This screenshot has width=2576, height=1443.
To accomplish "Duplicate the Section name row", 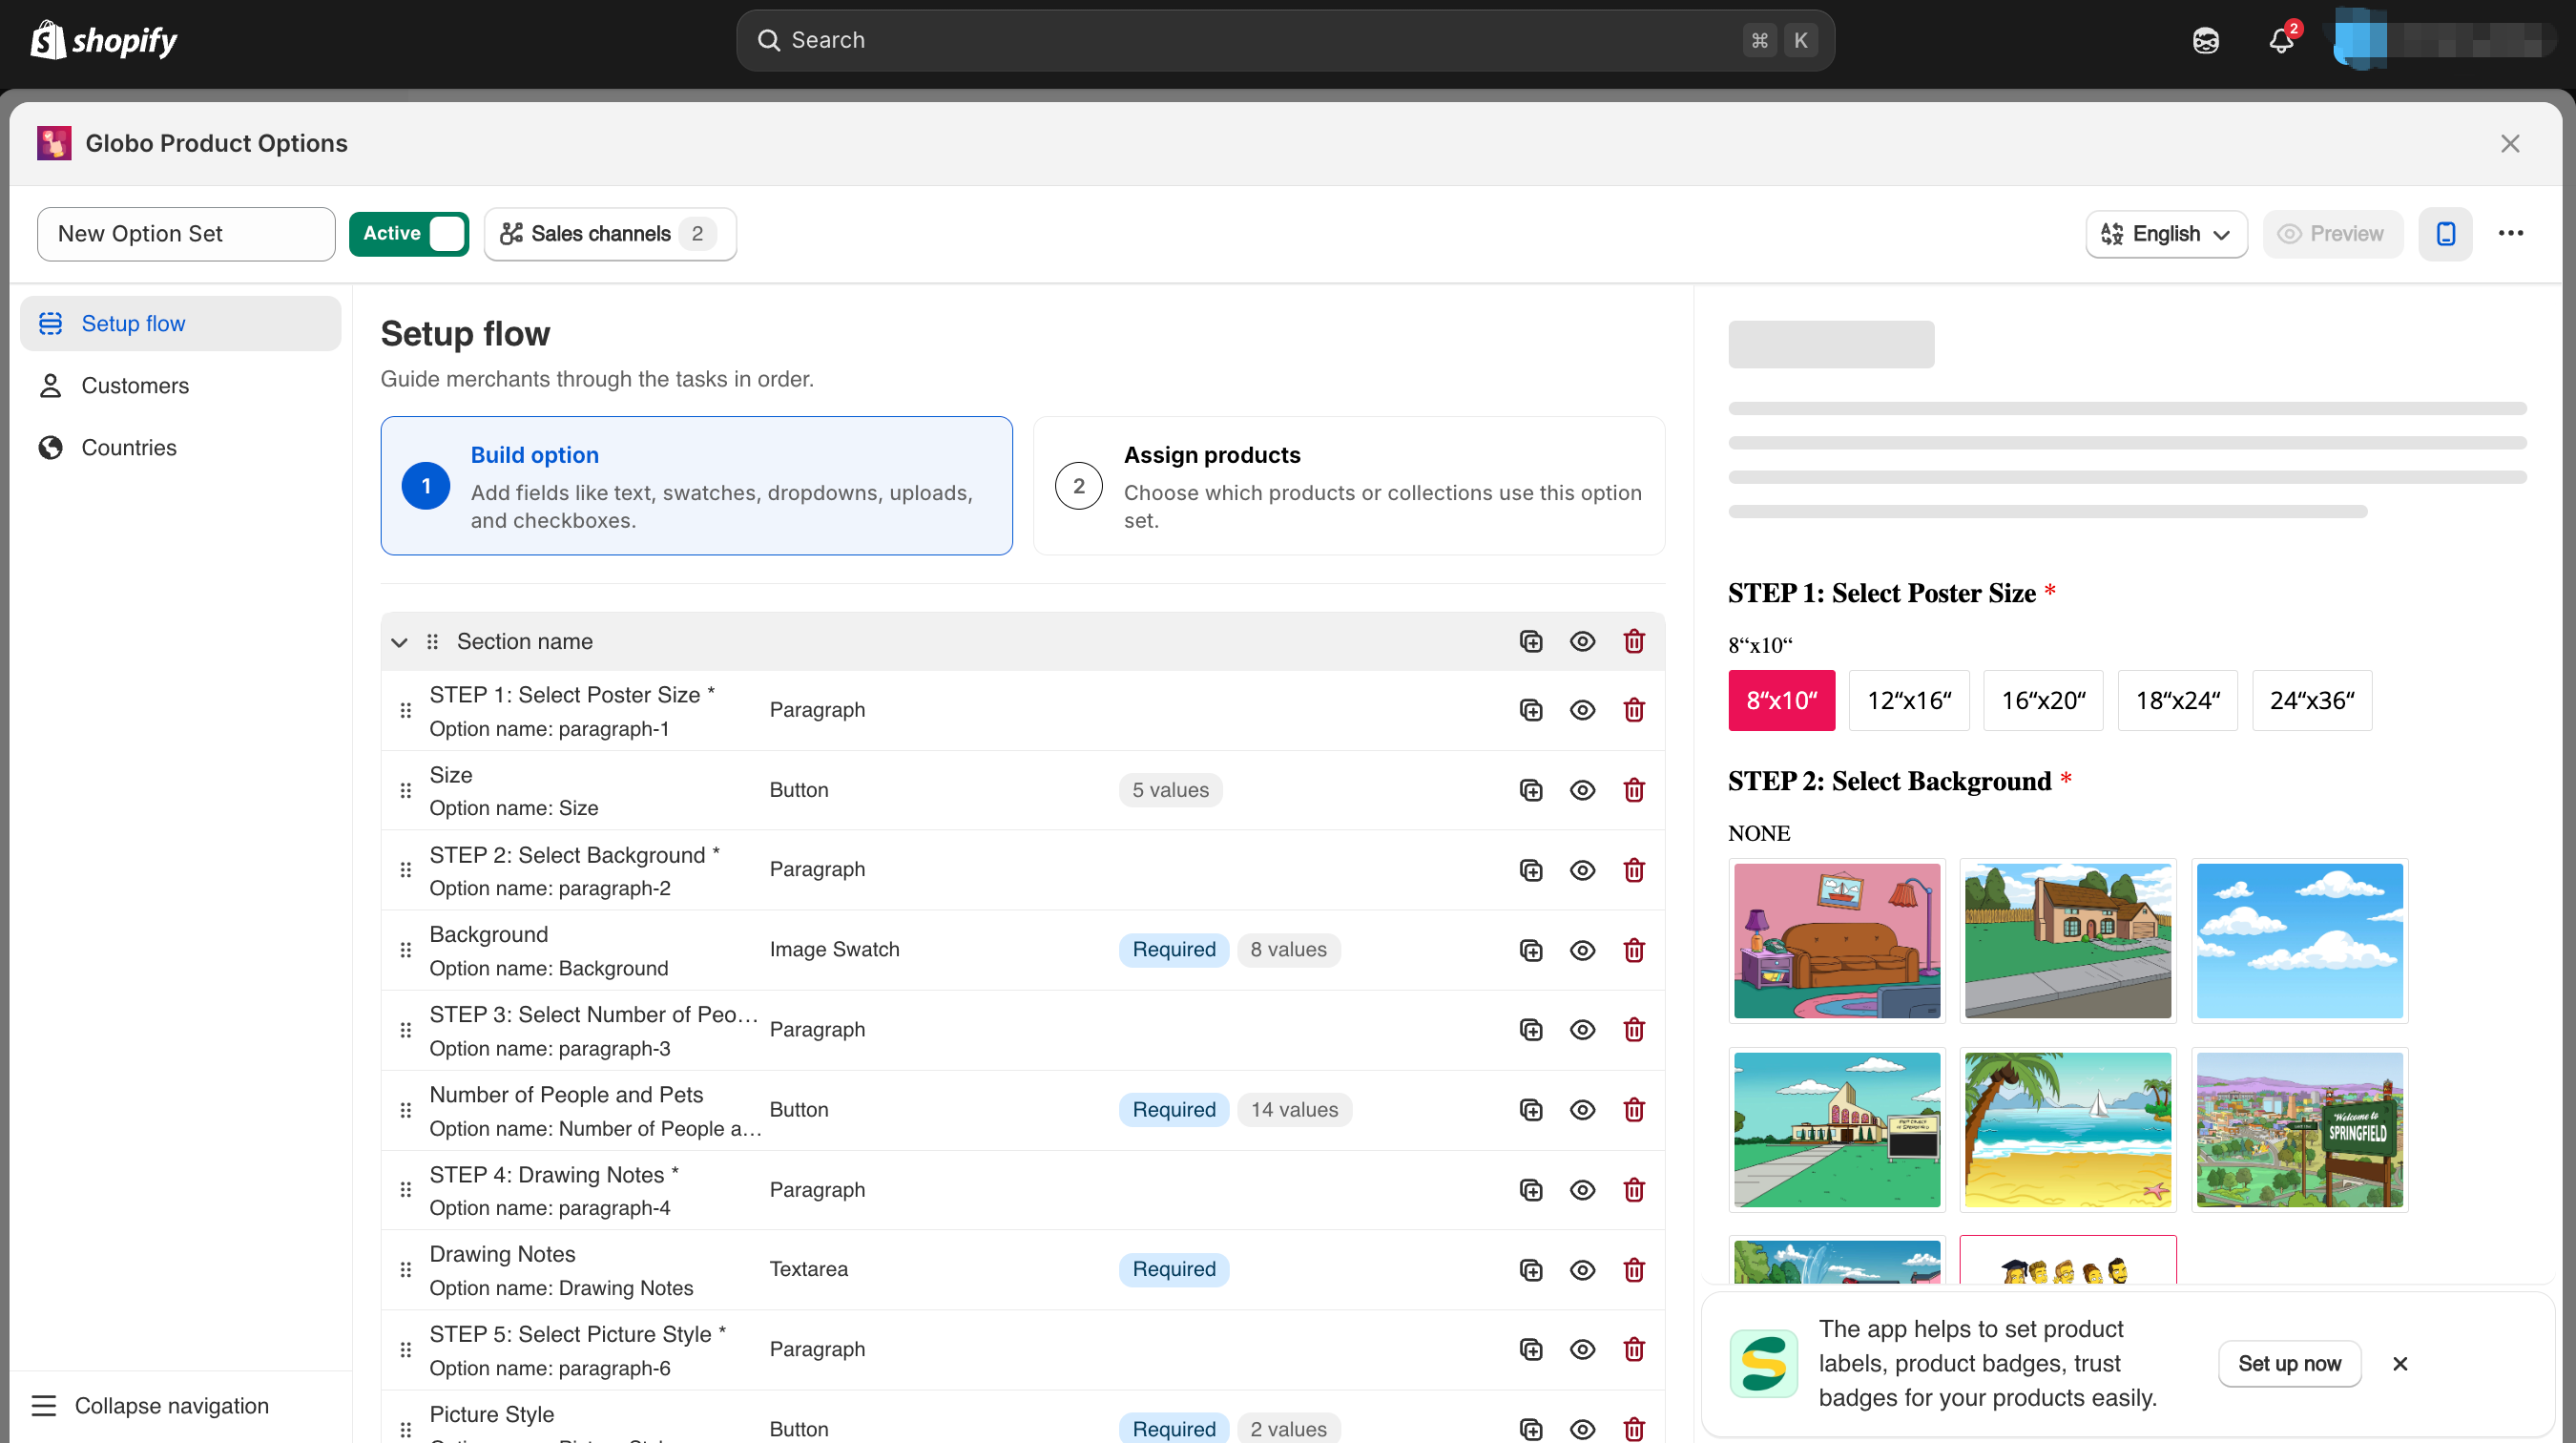I will 1530,641.
